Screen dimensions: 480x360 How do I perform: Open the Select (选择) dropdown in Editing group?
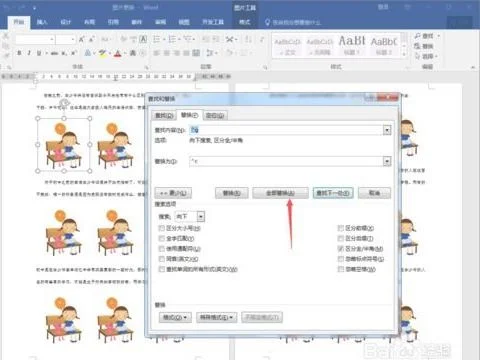(426, 56)
